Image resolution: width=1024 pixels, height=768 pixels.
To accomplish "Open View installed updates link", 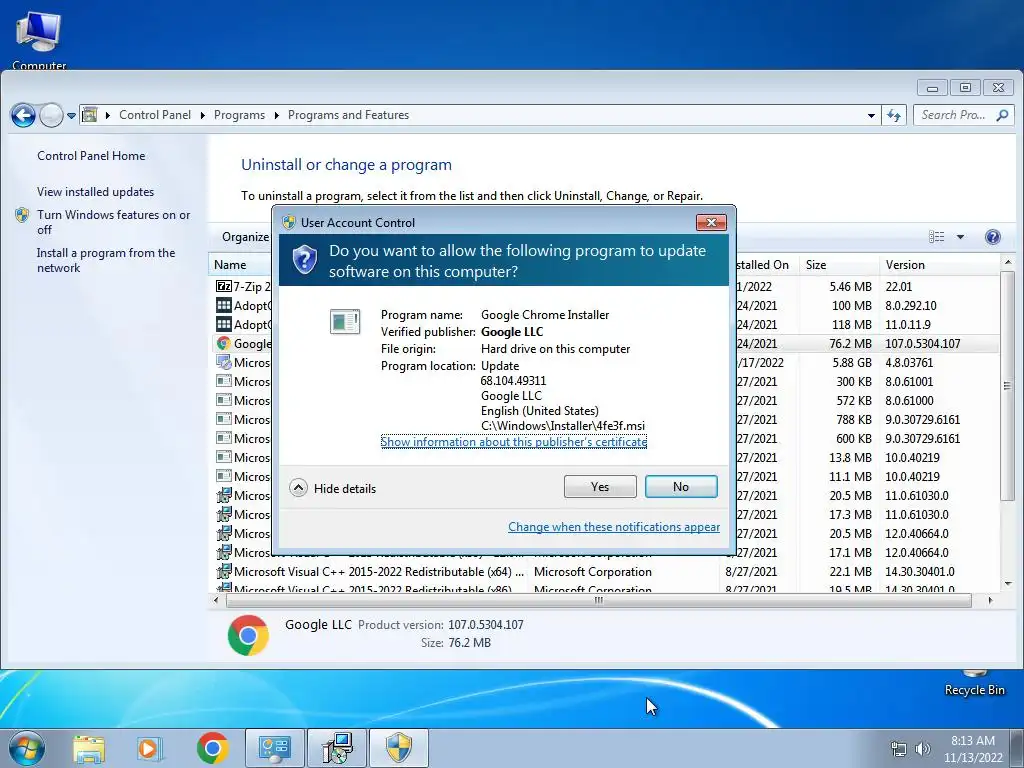I will point(95,191).
